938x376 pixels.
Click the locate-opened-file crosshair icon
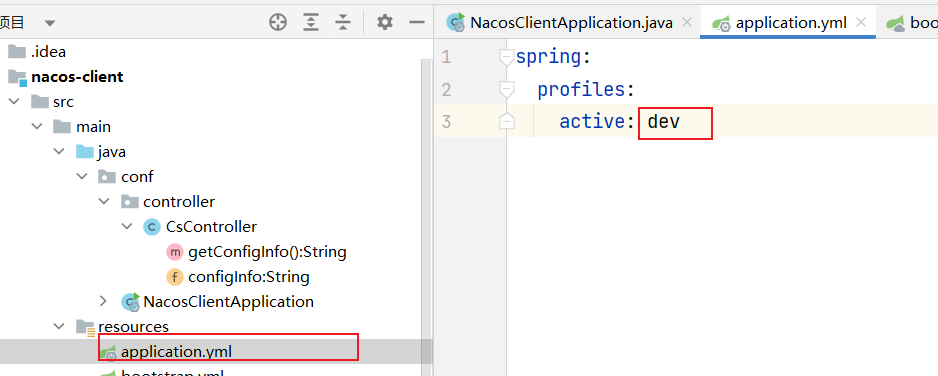278,23
